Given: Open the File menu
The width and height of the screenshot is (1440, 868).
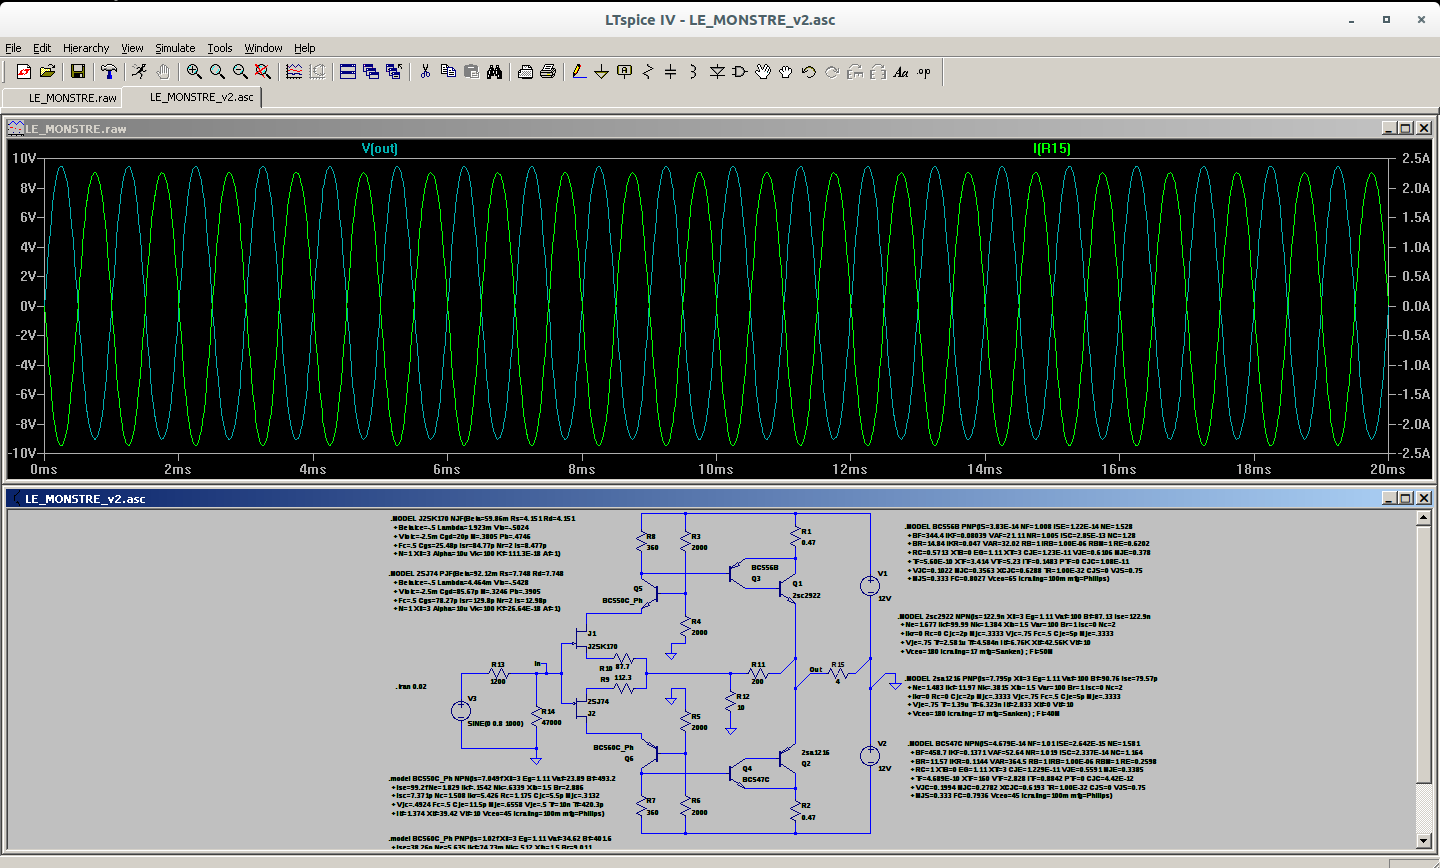Looking at the screenshot, I should 13,48.
